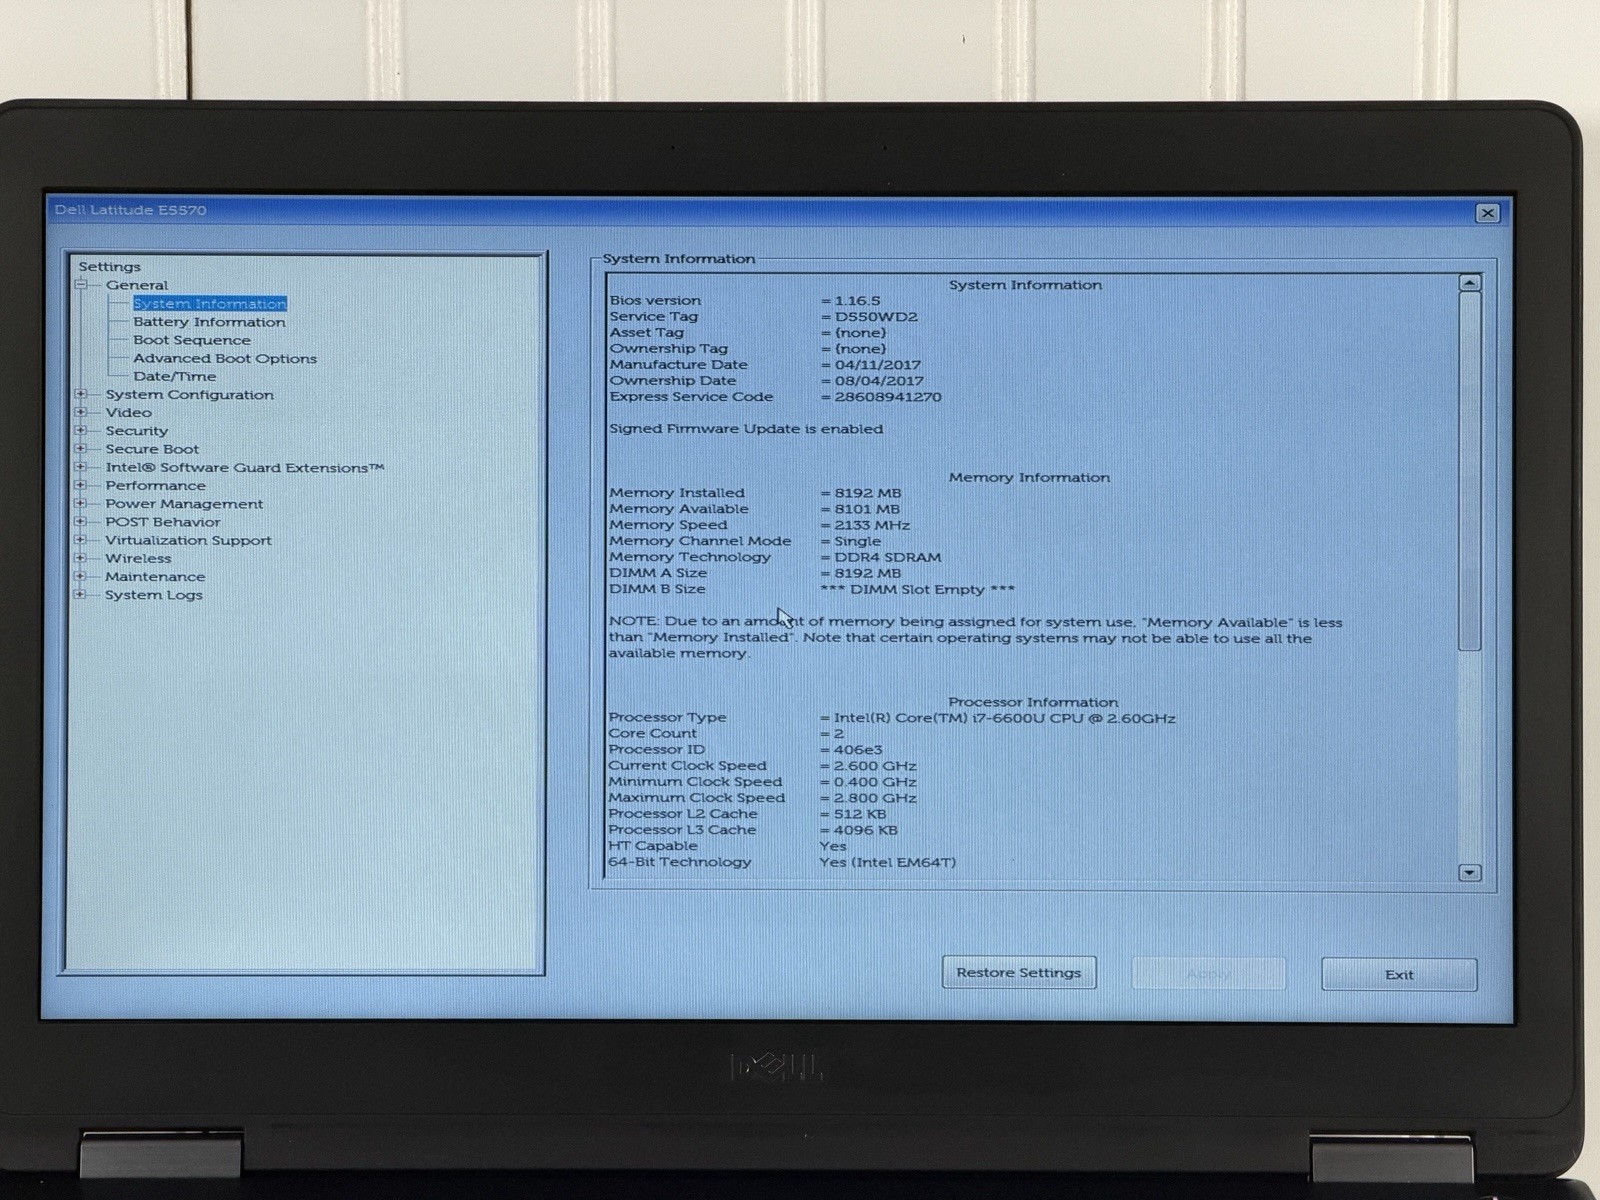Collapse the General tree node
The width and height of the screenshot is (1600, 1200).
point(81,285)
